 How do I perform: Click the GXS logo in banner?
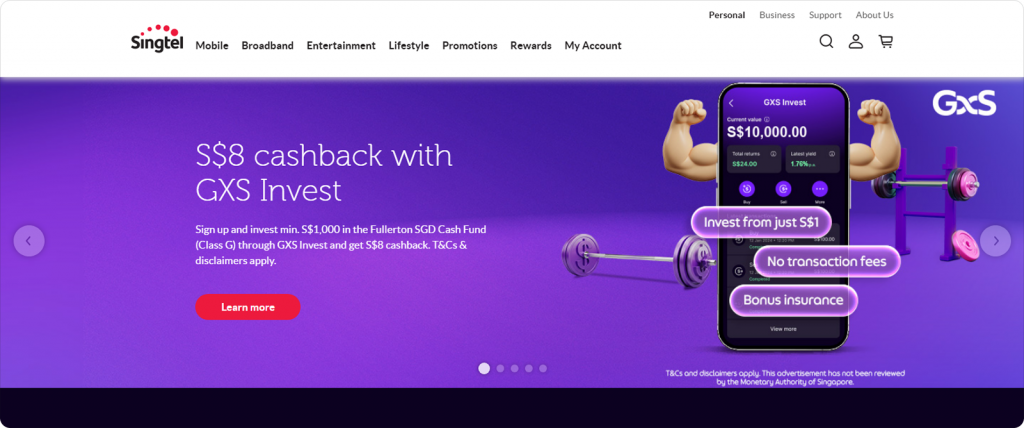click(964, 103)
